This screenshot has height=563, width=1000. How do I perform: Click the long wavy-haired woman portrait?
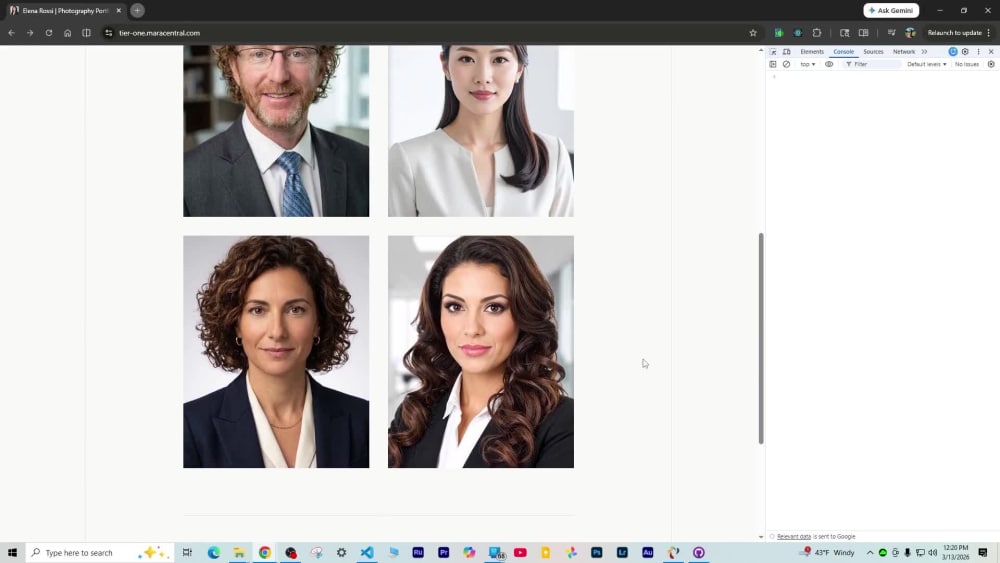(x=481, y=352)
